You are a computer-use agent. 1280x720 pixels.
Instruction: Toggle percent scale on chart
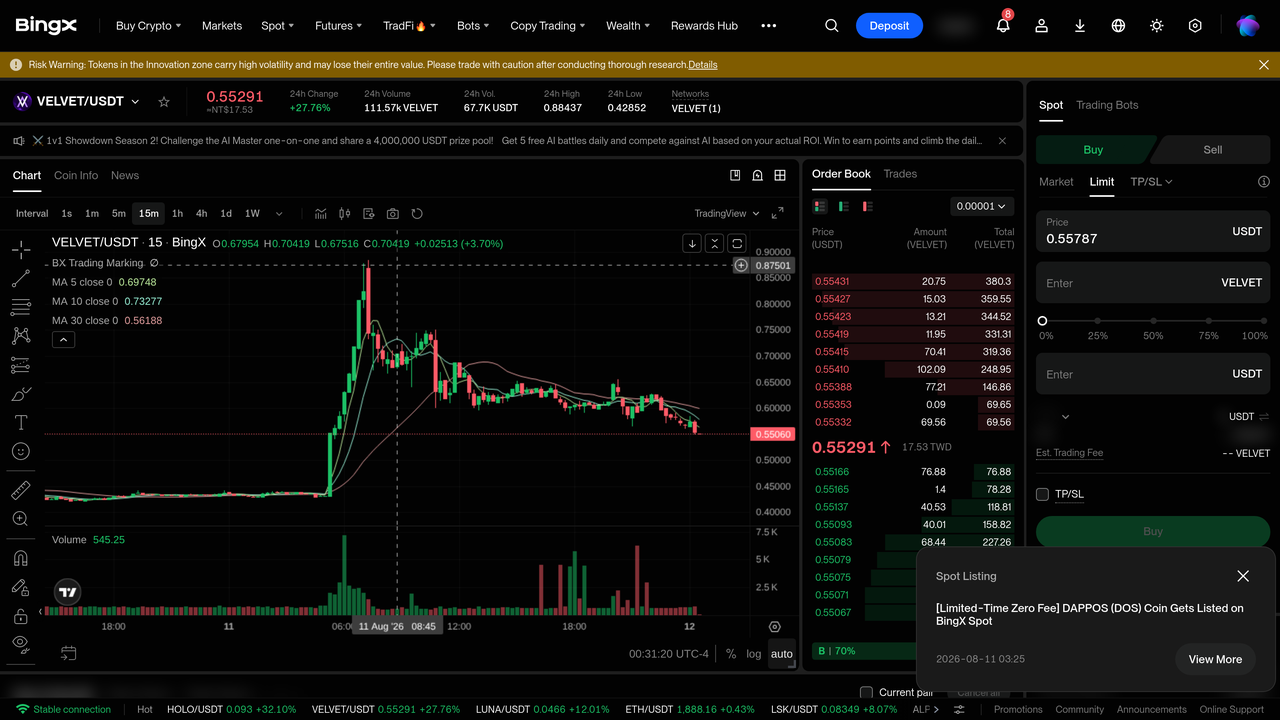click(731, 654)
